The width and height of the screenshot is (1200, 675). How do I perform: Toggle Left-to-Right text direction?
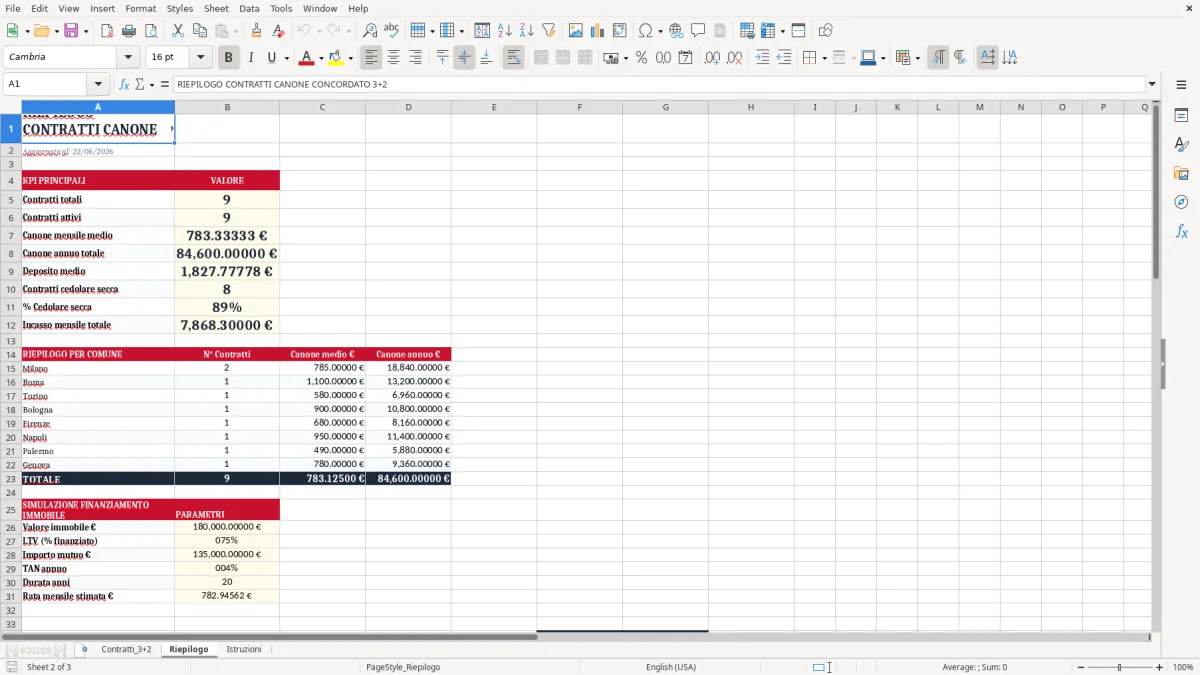(938, 58)
